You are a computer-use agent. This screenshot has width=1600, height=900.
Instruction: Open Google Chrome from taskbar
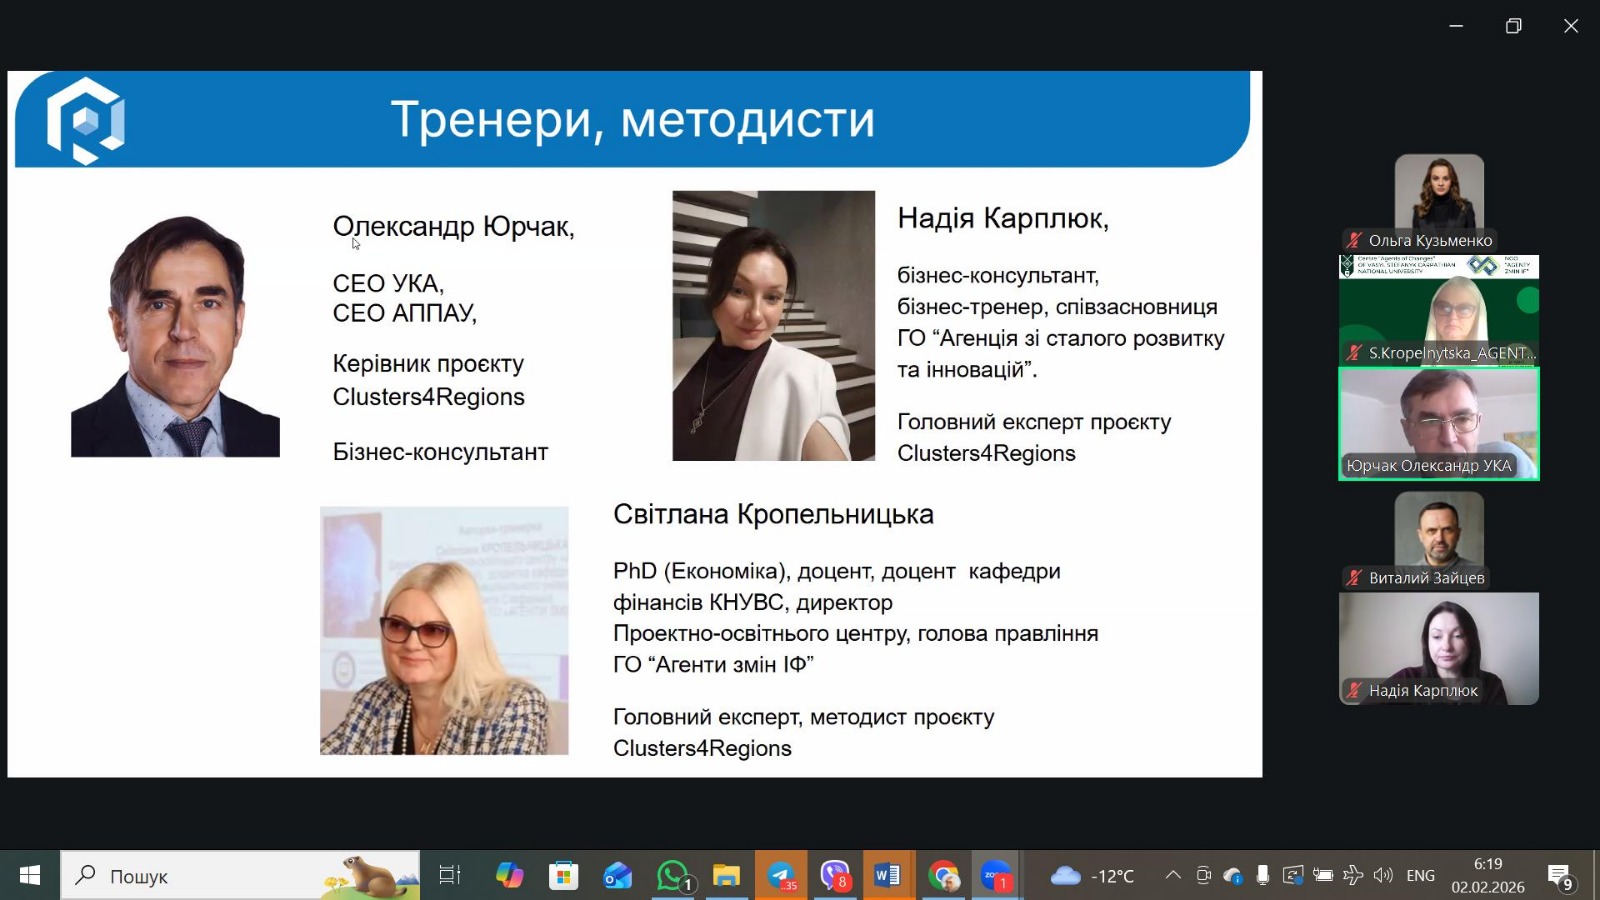point(942,876)
